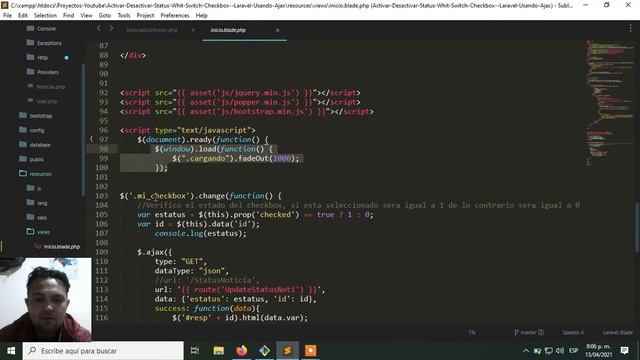Click the bootstrap.min.js script line

point(247,112)
